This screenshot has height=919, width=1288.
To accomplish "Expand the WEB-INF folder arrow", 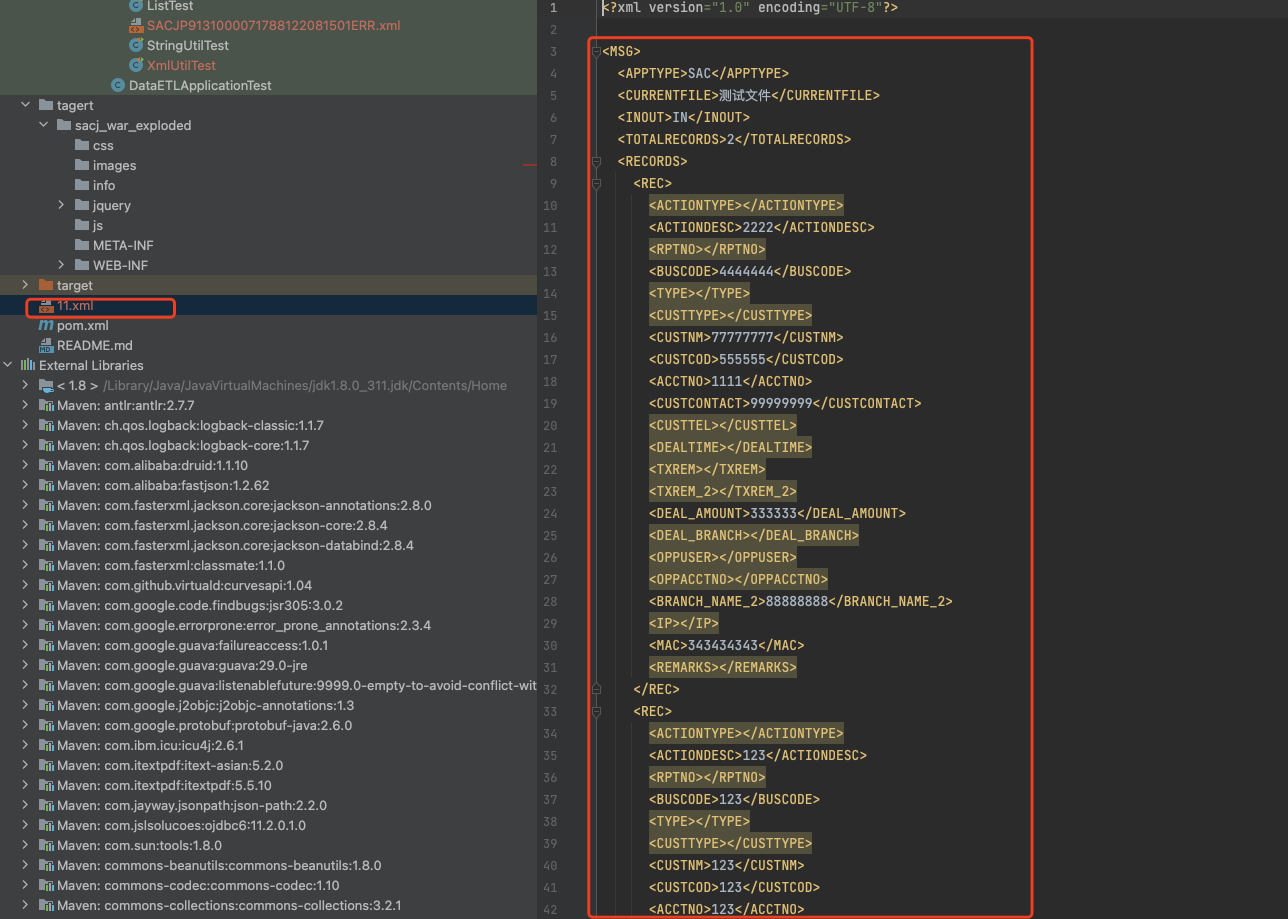I will 62,266.
